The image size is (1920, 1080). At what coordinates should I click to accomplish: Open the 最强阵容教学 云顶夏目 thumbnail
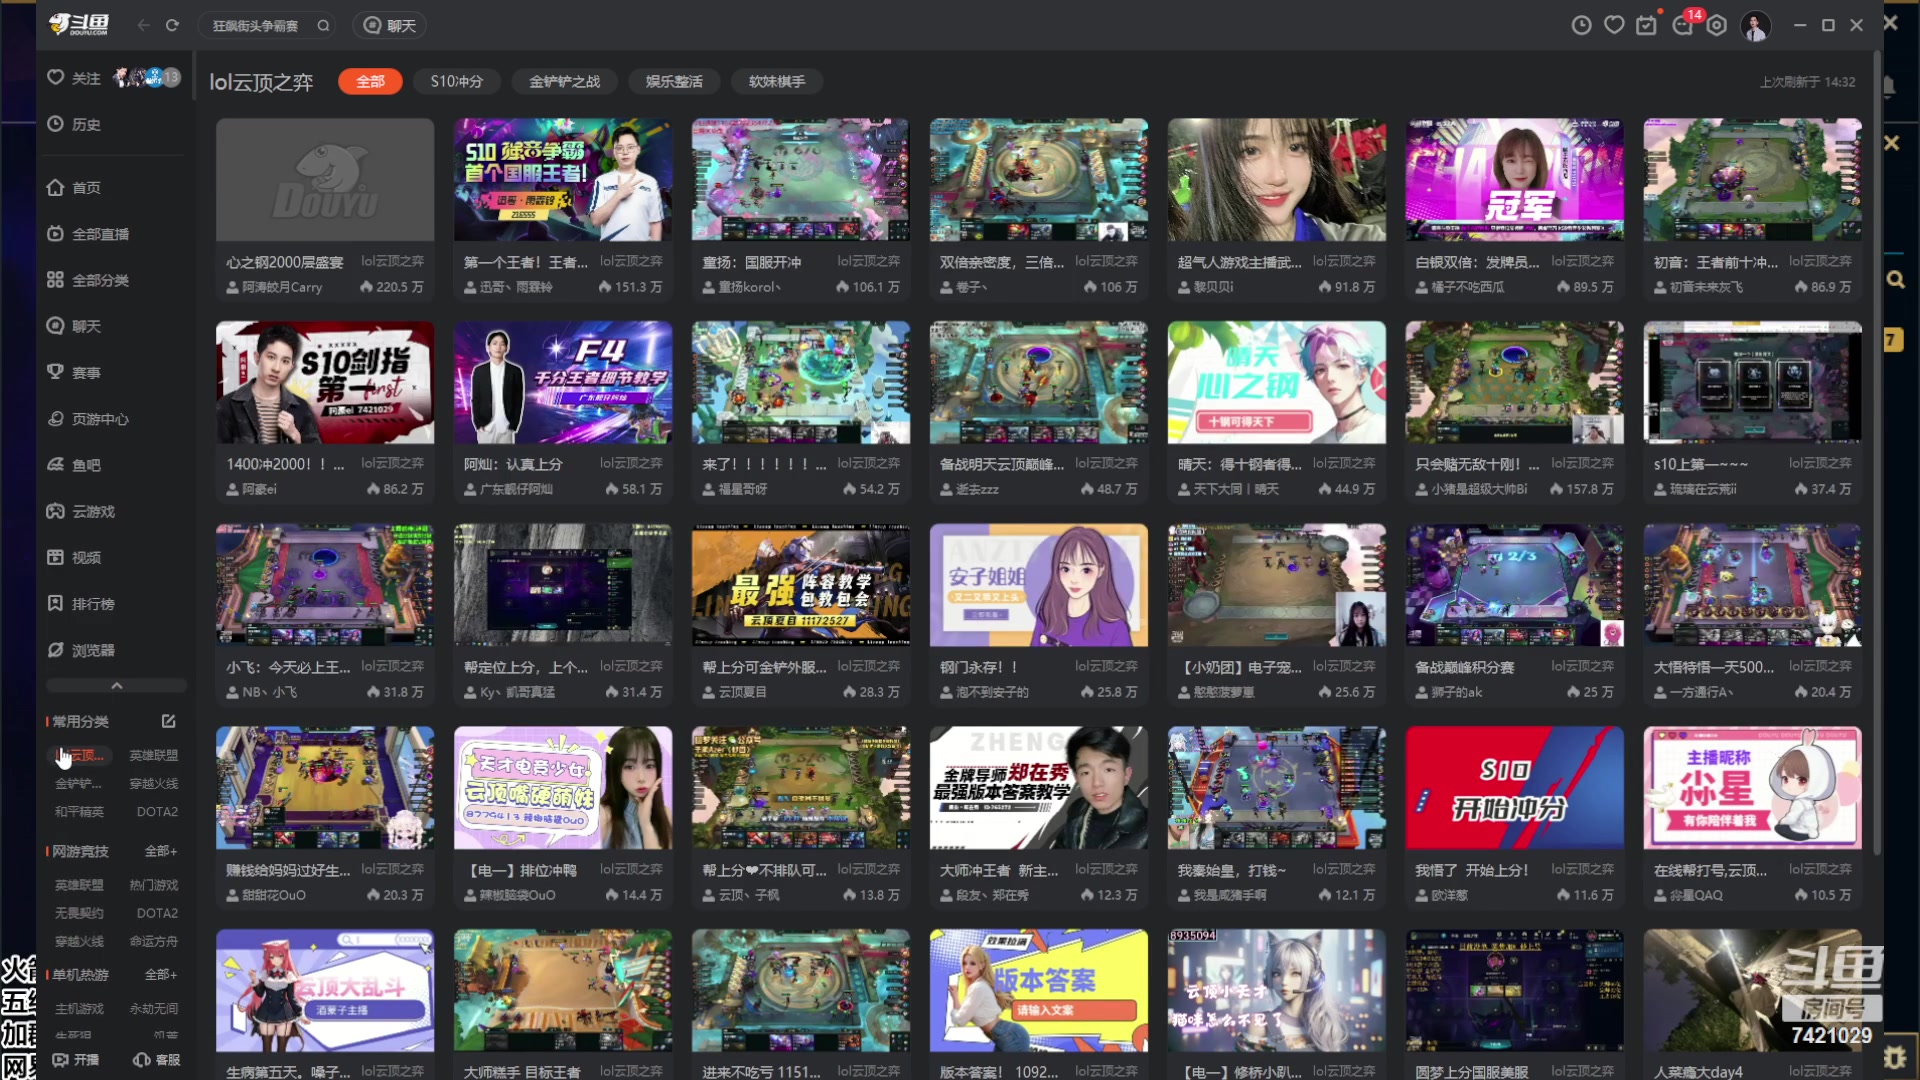[x=801, y=585]
